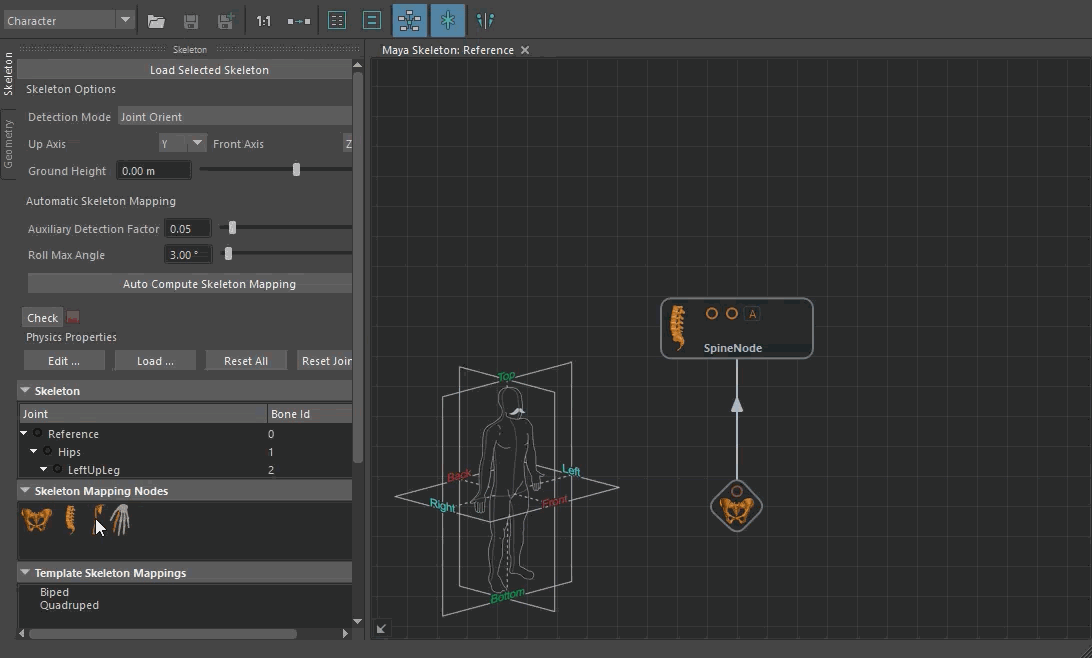Click the symmetry pins toolbar icon
The image size is (1092, 658).
tap(485, 20)
